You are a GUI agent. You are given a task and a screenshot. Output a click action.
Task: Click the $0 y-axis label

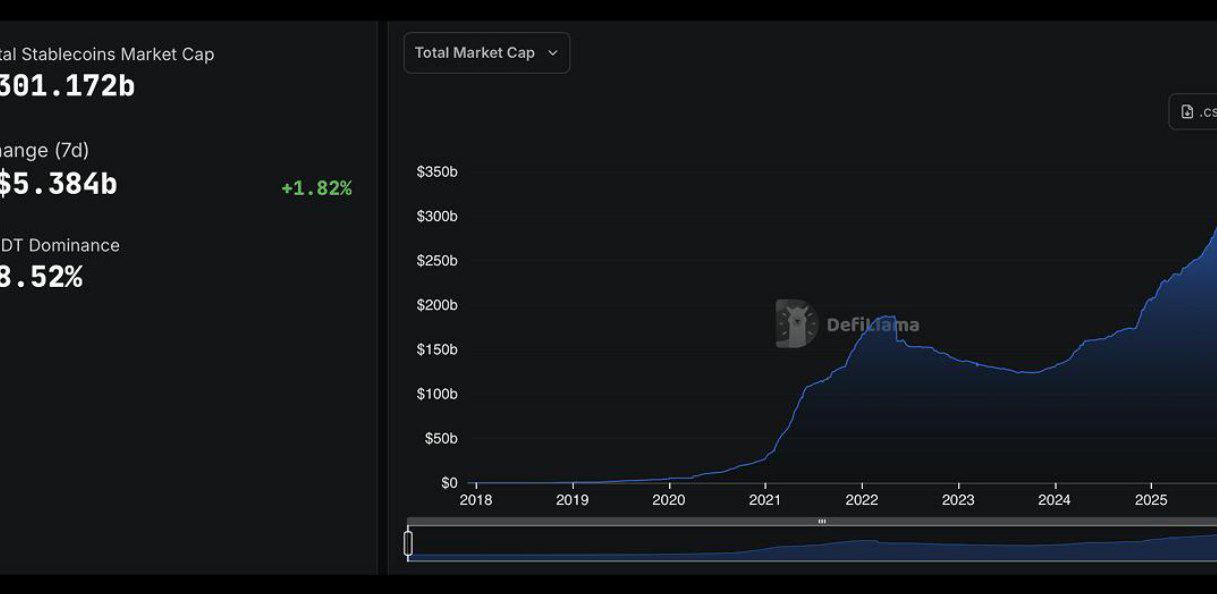449,483
